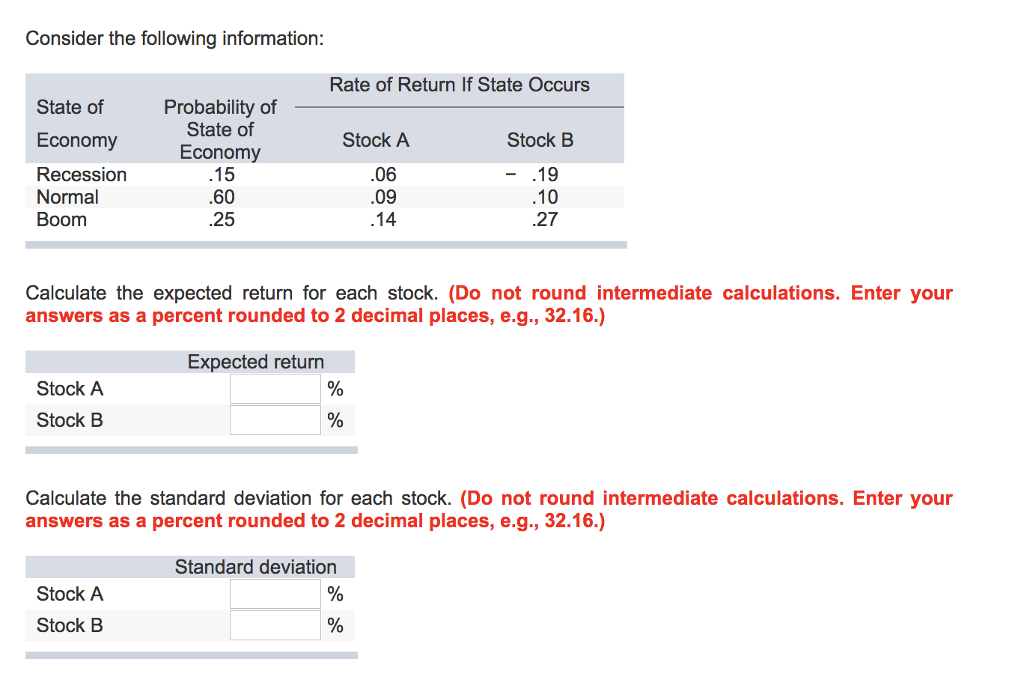This screenshot has height=695, width=1024.
Task: Select the Recession row label
Action: click(81, 174)
